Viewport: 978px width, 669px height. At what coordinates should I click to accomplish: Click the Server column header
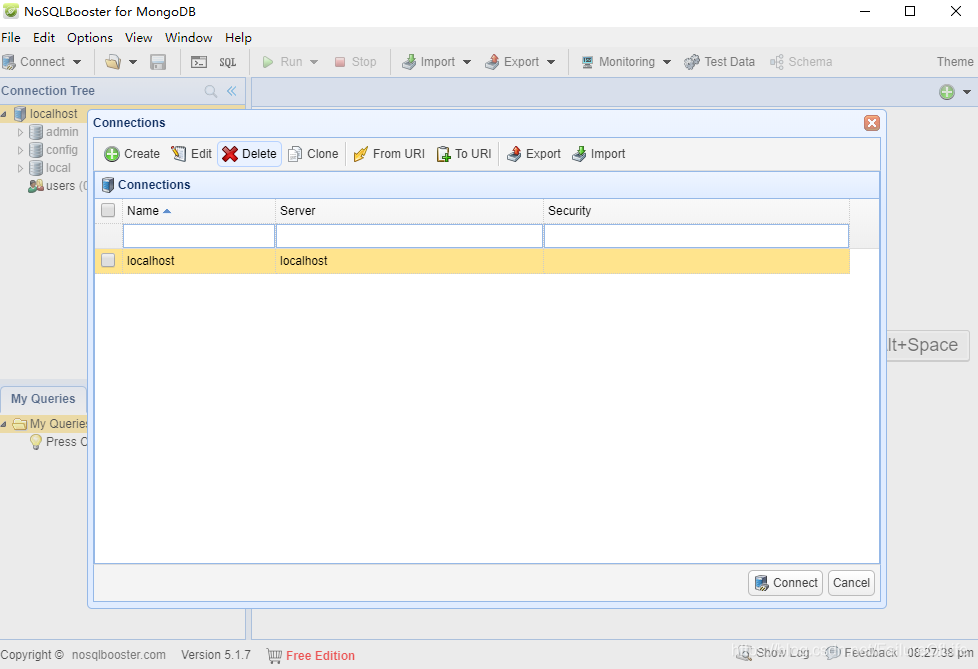point(409,211)
